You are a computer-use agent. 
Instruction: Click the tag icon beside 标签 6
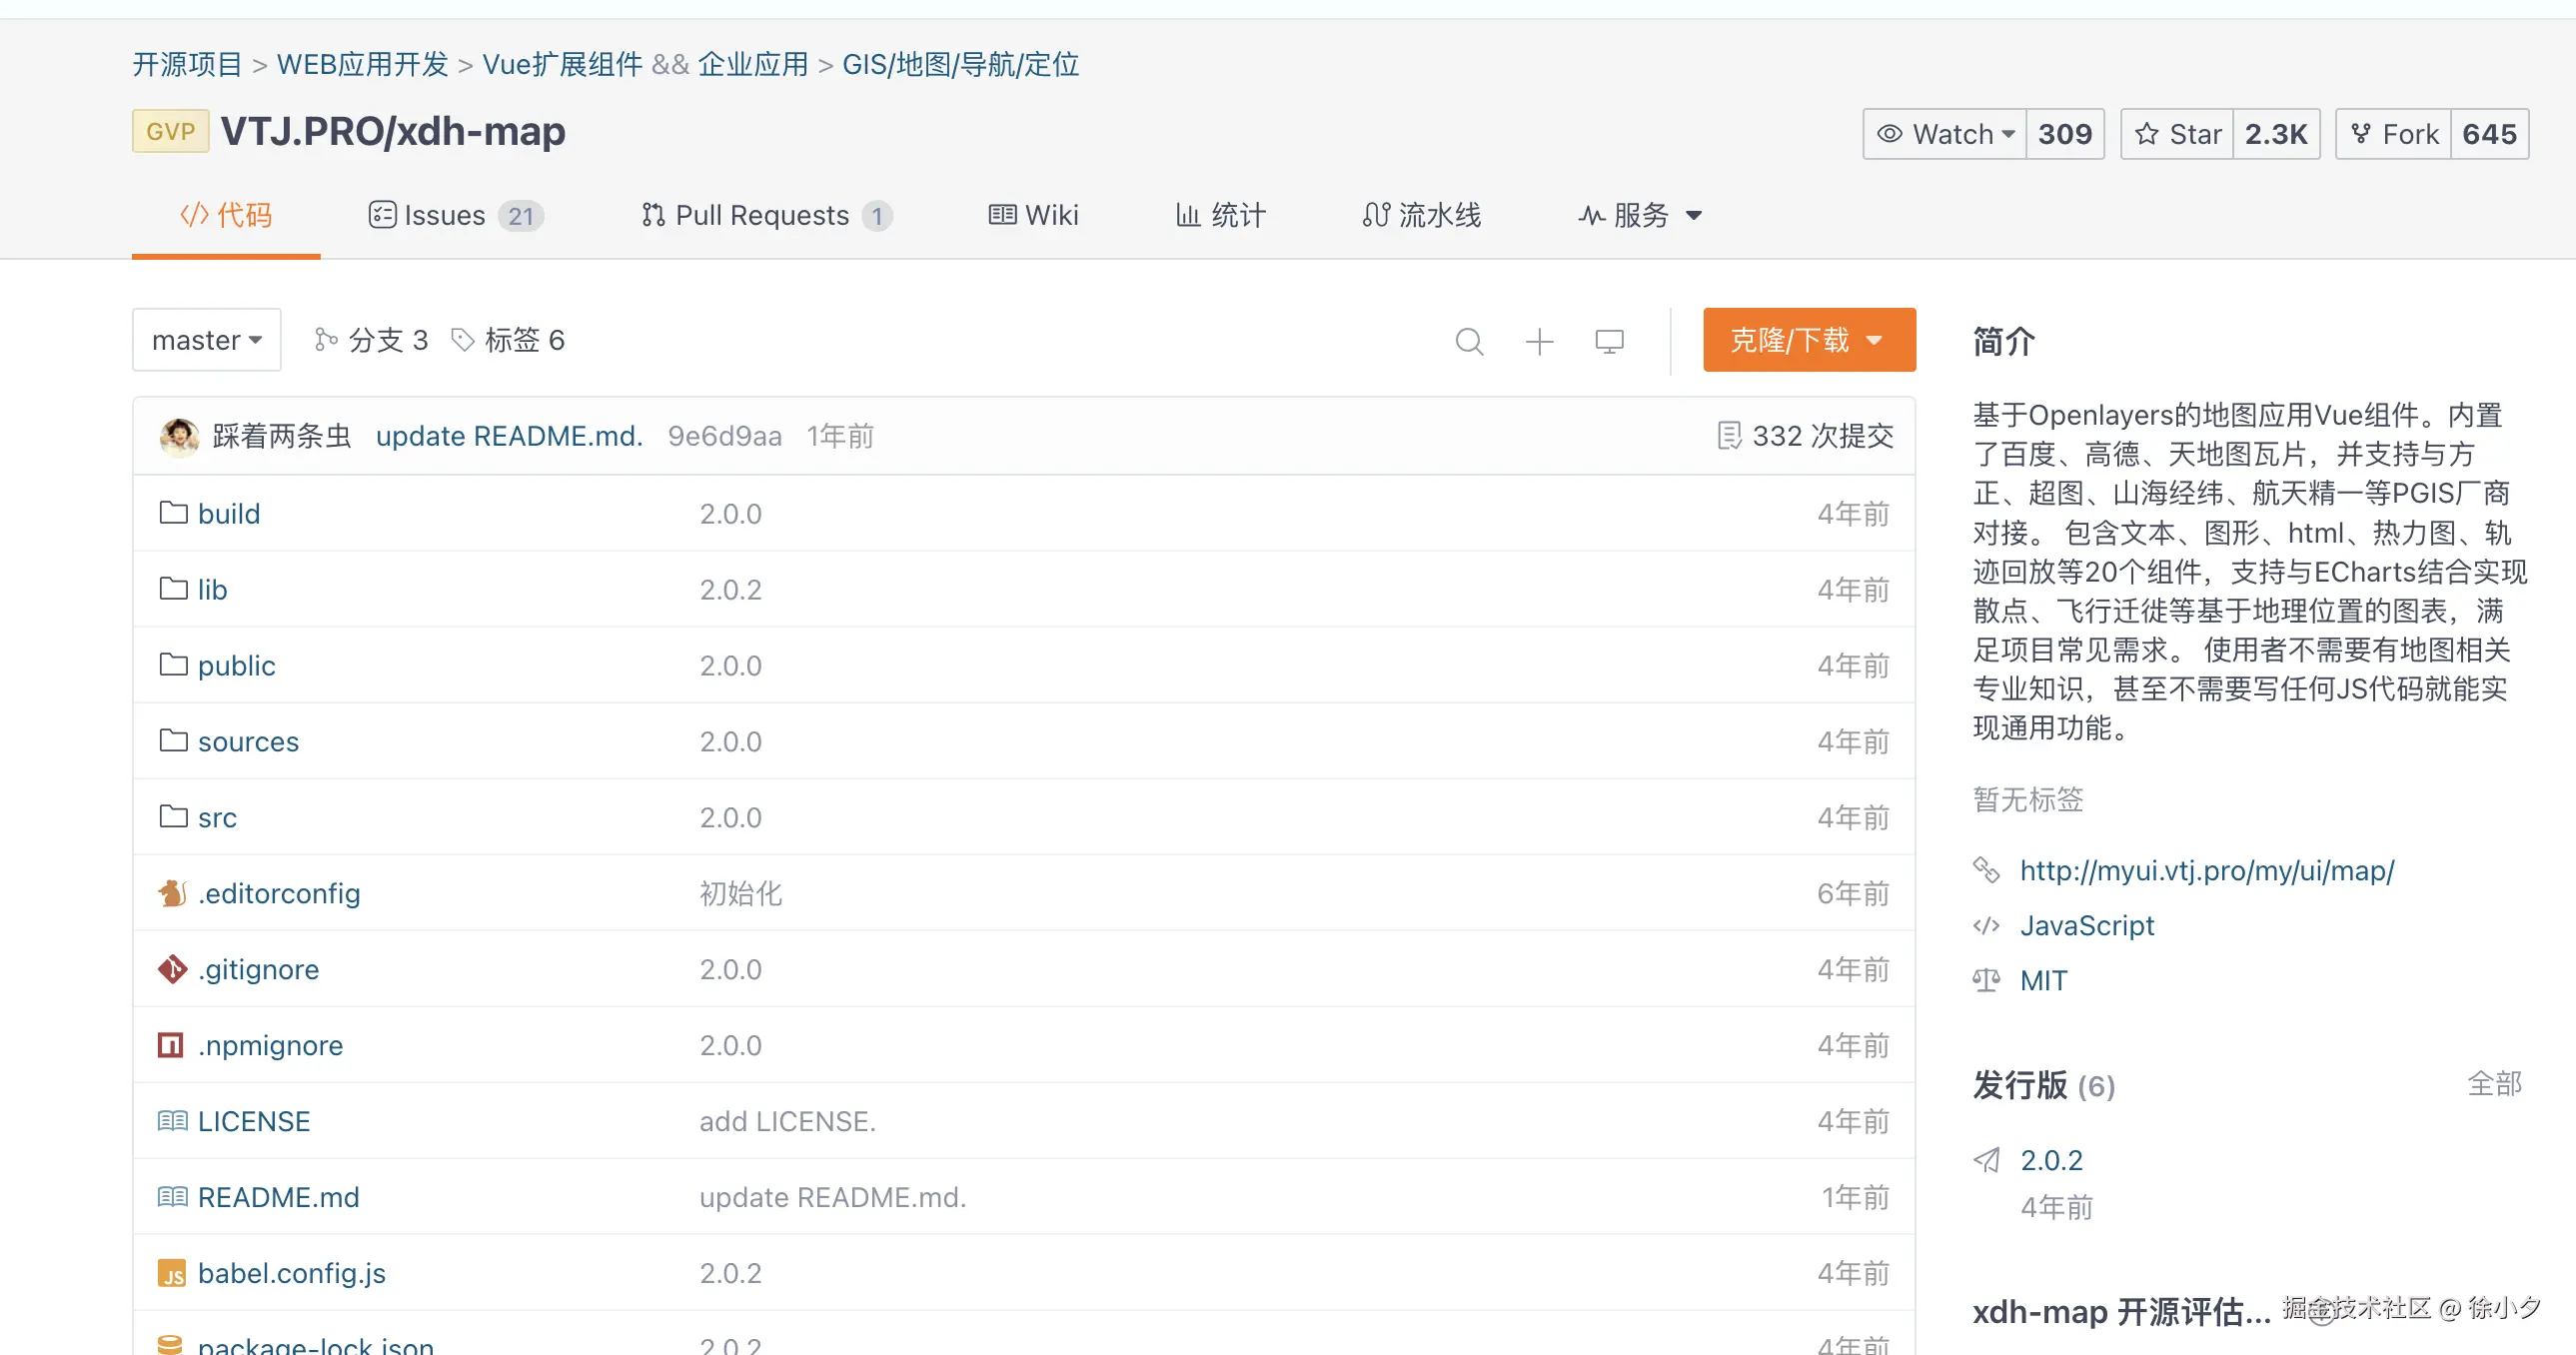point(463,340)
